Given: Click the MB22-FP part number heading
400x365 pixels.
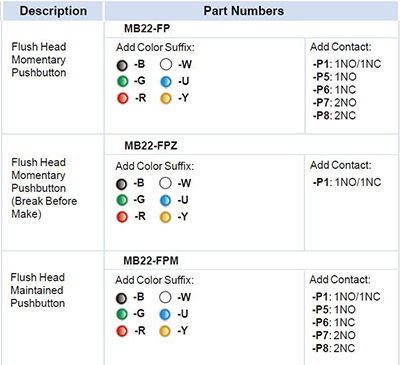Looking at the screenshot, I should coord(147,29).
